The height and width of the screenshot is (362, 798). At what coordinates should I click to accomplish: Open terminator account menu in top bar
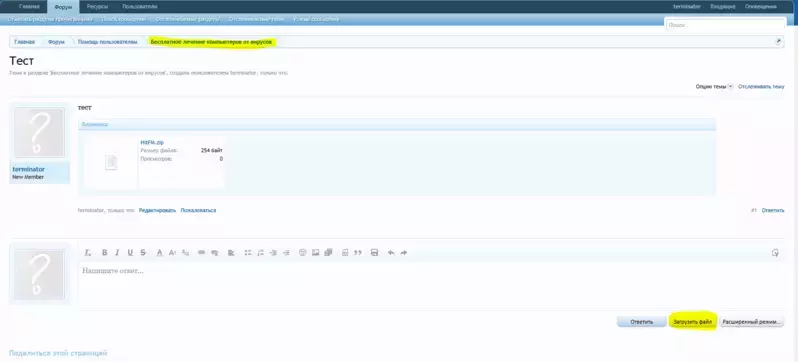pos(687,7)
